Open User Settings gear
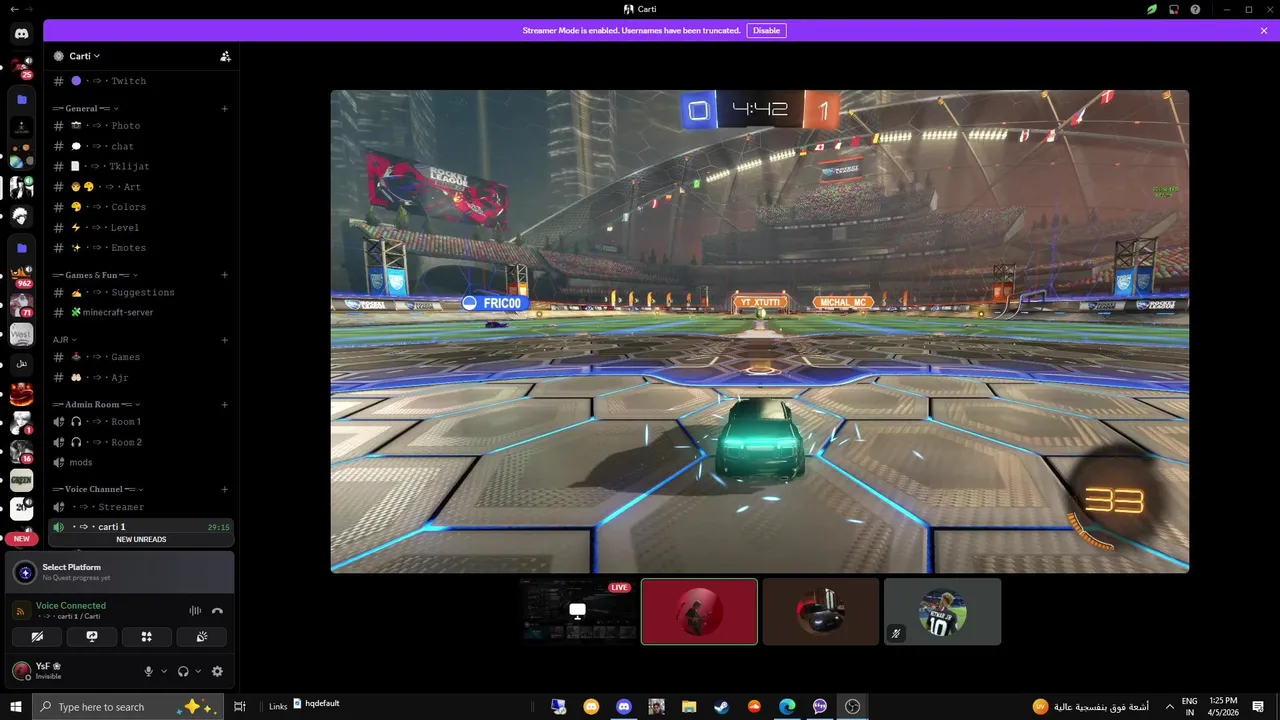This screenshot has height=720, width=1280. point(217,672)
